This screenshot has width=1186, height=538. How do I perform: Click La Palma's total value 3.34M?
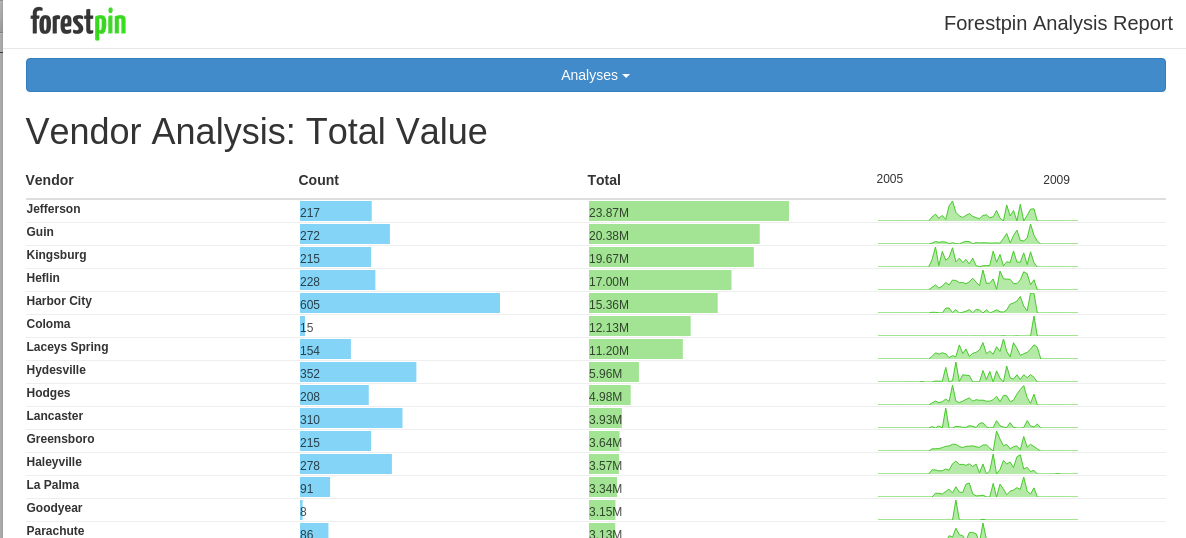[x=605, y=489]
